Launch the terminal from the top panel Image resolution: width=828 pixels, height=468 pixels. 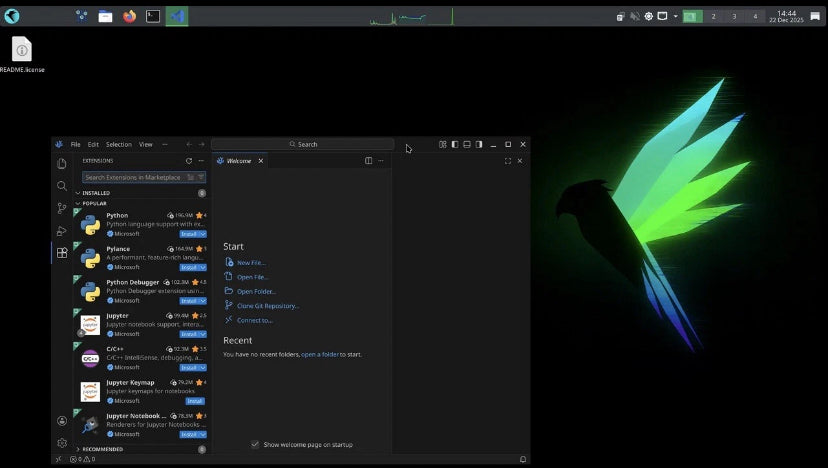click(153, 16)
